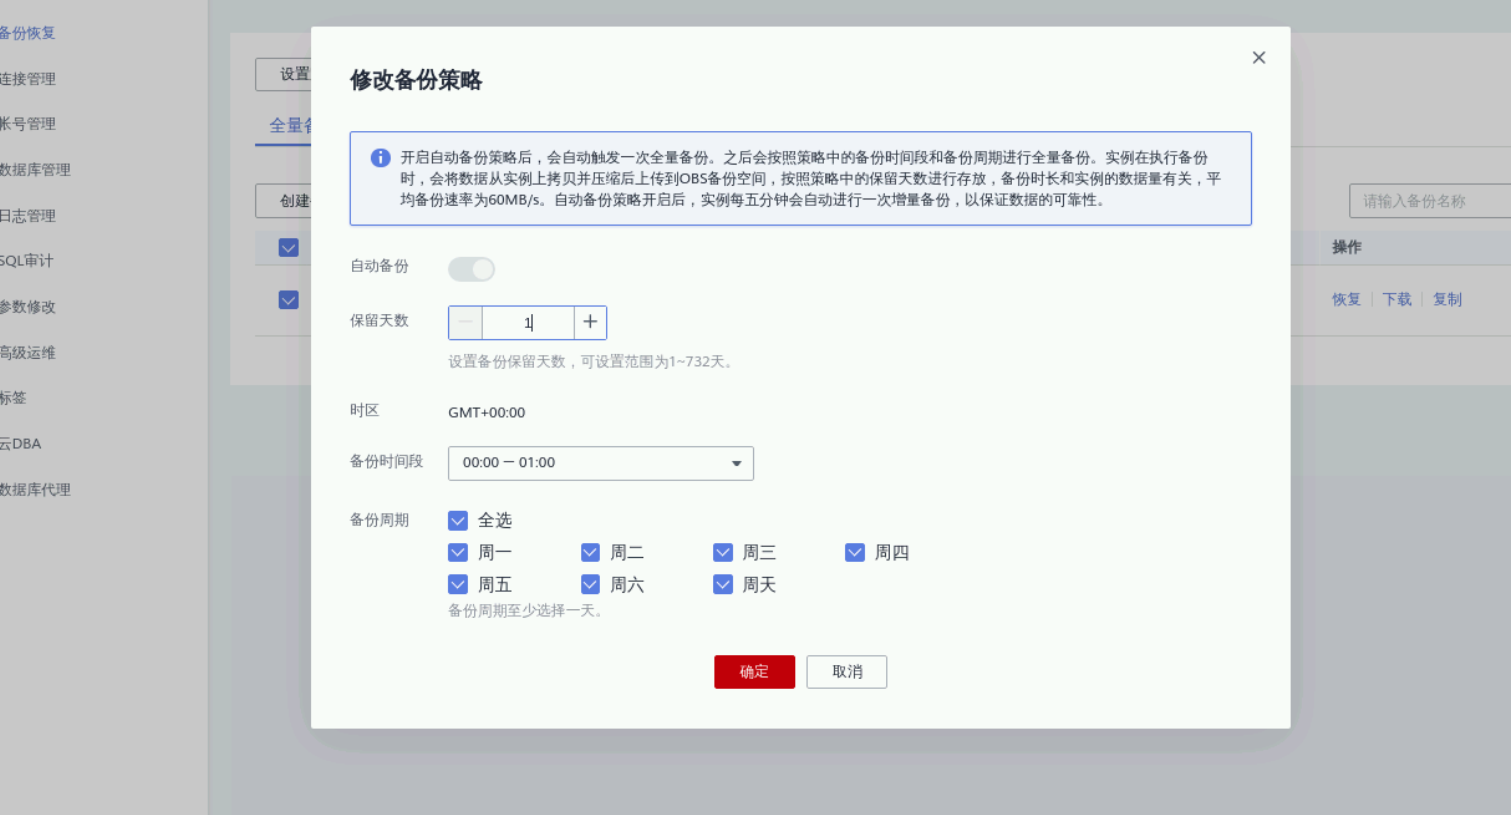
Task: Click the GMT+00:00 timezone value
Action: [x=487, y=412]
